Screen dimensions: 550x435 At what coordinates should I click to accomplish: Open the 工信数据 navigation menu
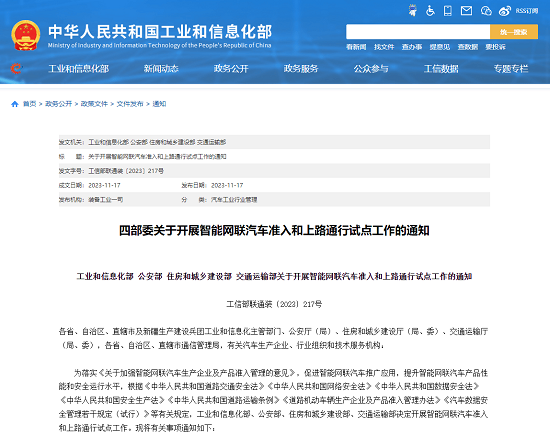point(441,68)
